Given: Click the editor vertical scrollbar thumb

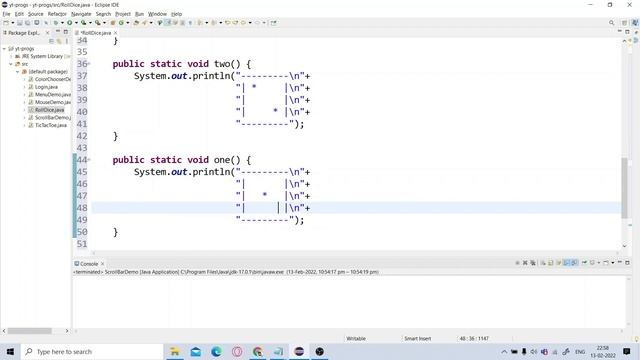Looking at the screenshot, I should (624, 188).
